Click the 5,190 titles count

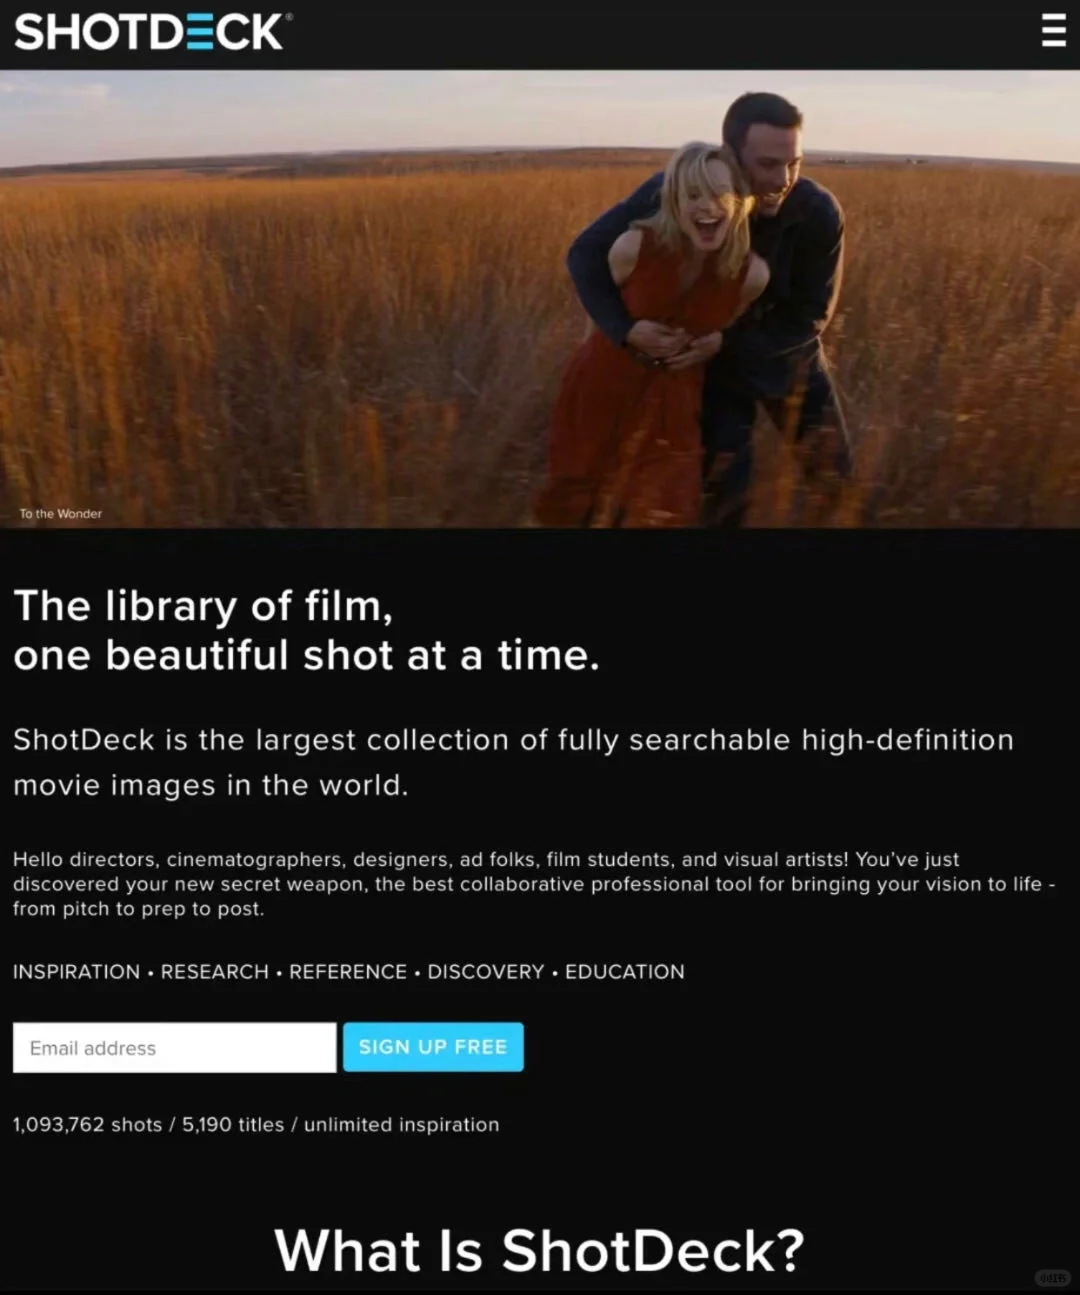pos(233,1125)
